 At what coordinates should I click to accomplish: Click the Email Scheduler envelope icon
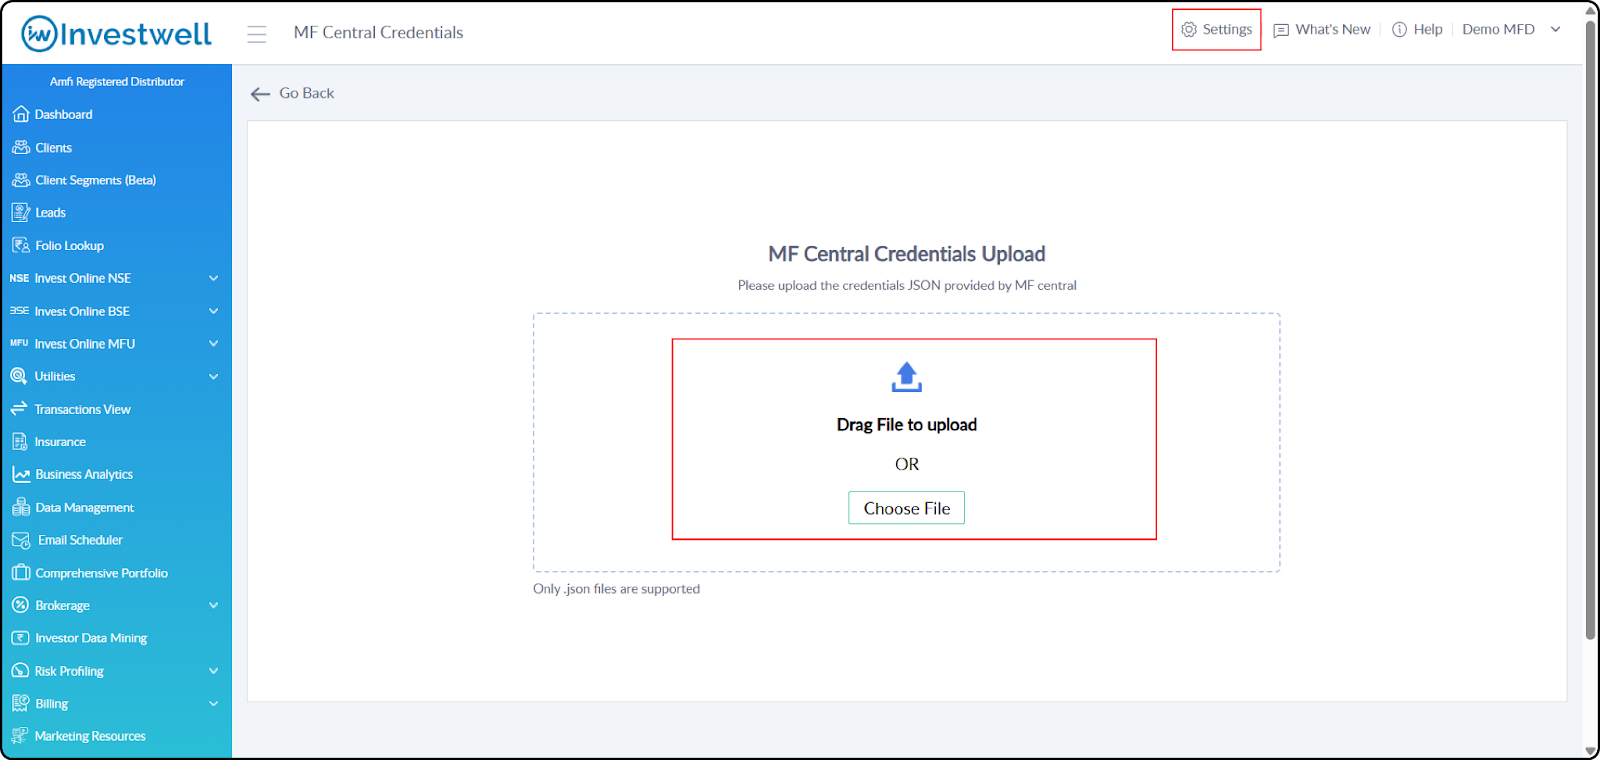click(20, 540)
